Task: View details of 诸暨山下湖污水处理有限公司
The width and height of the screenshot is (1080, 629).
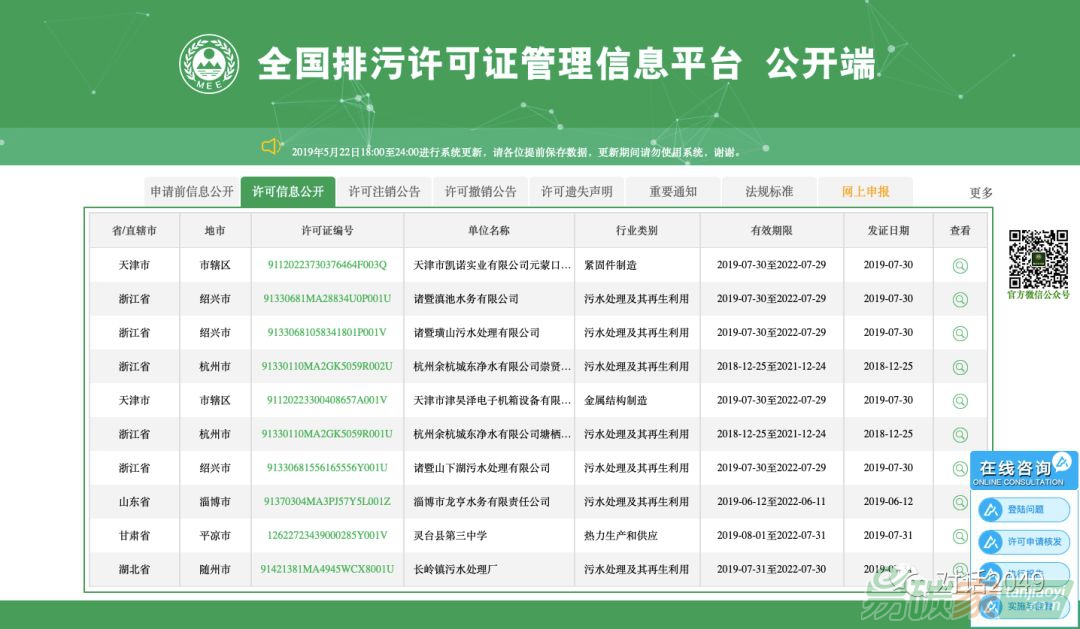Action: [x=960, y=468]
